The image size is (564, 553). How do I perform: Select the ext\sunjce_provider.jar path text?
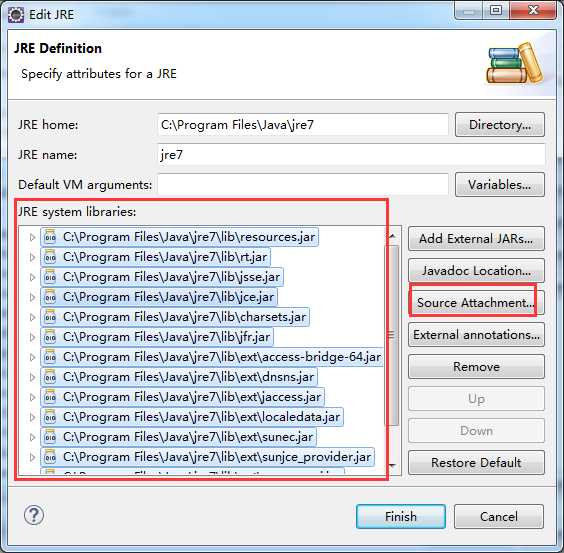(217, 457)
